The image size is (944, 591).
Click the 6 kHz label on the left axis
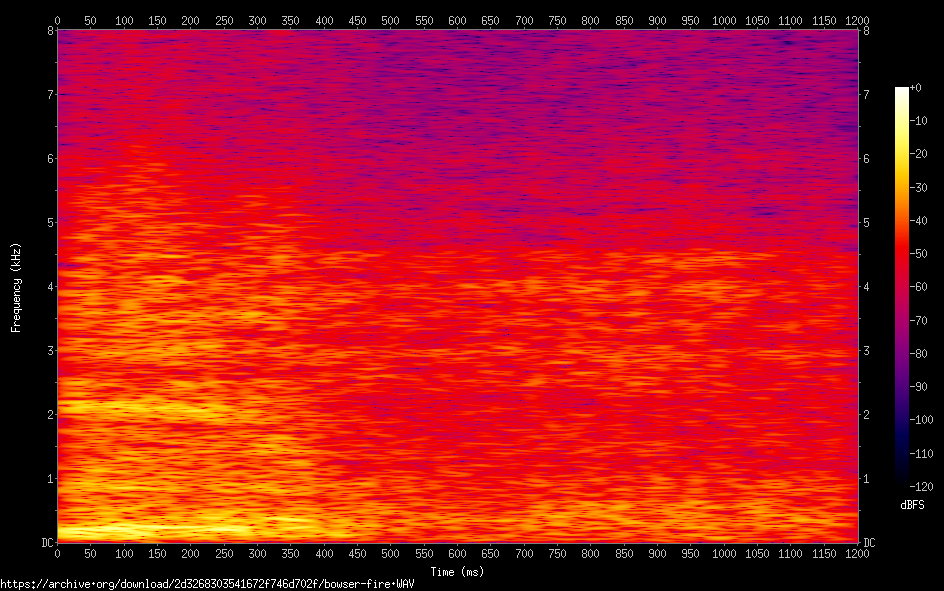point(48,159)
